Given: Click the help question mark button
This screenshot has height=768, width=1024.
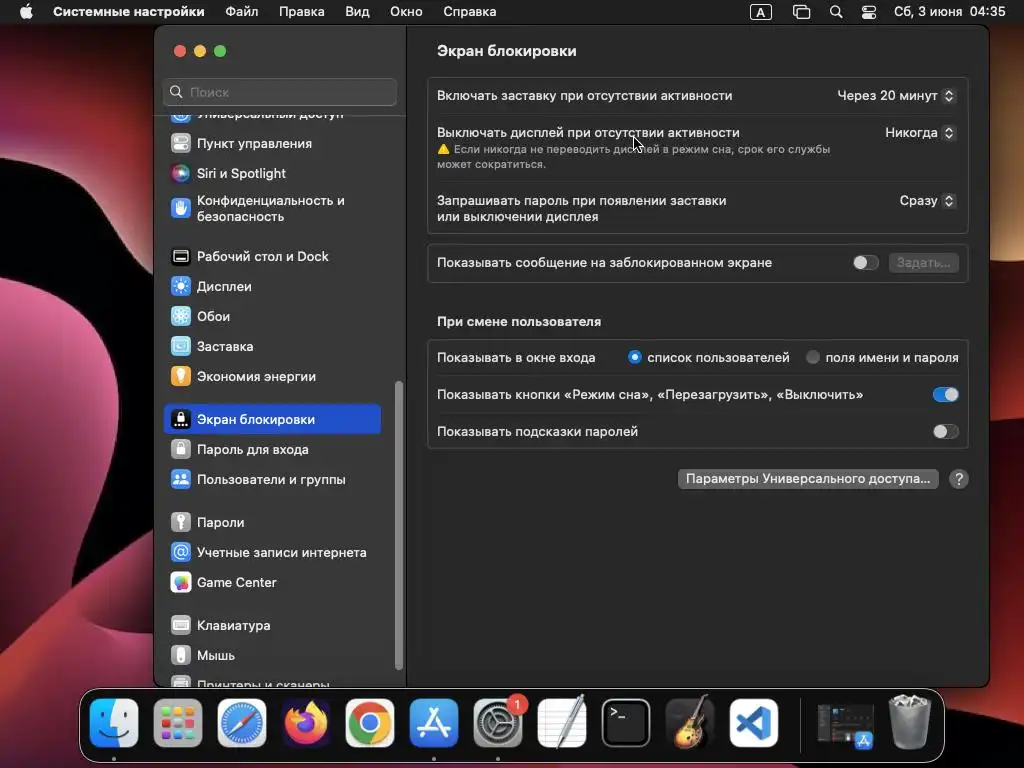Looking at the screenshot, I should (x=959, y=479).
